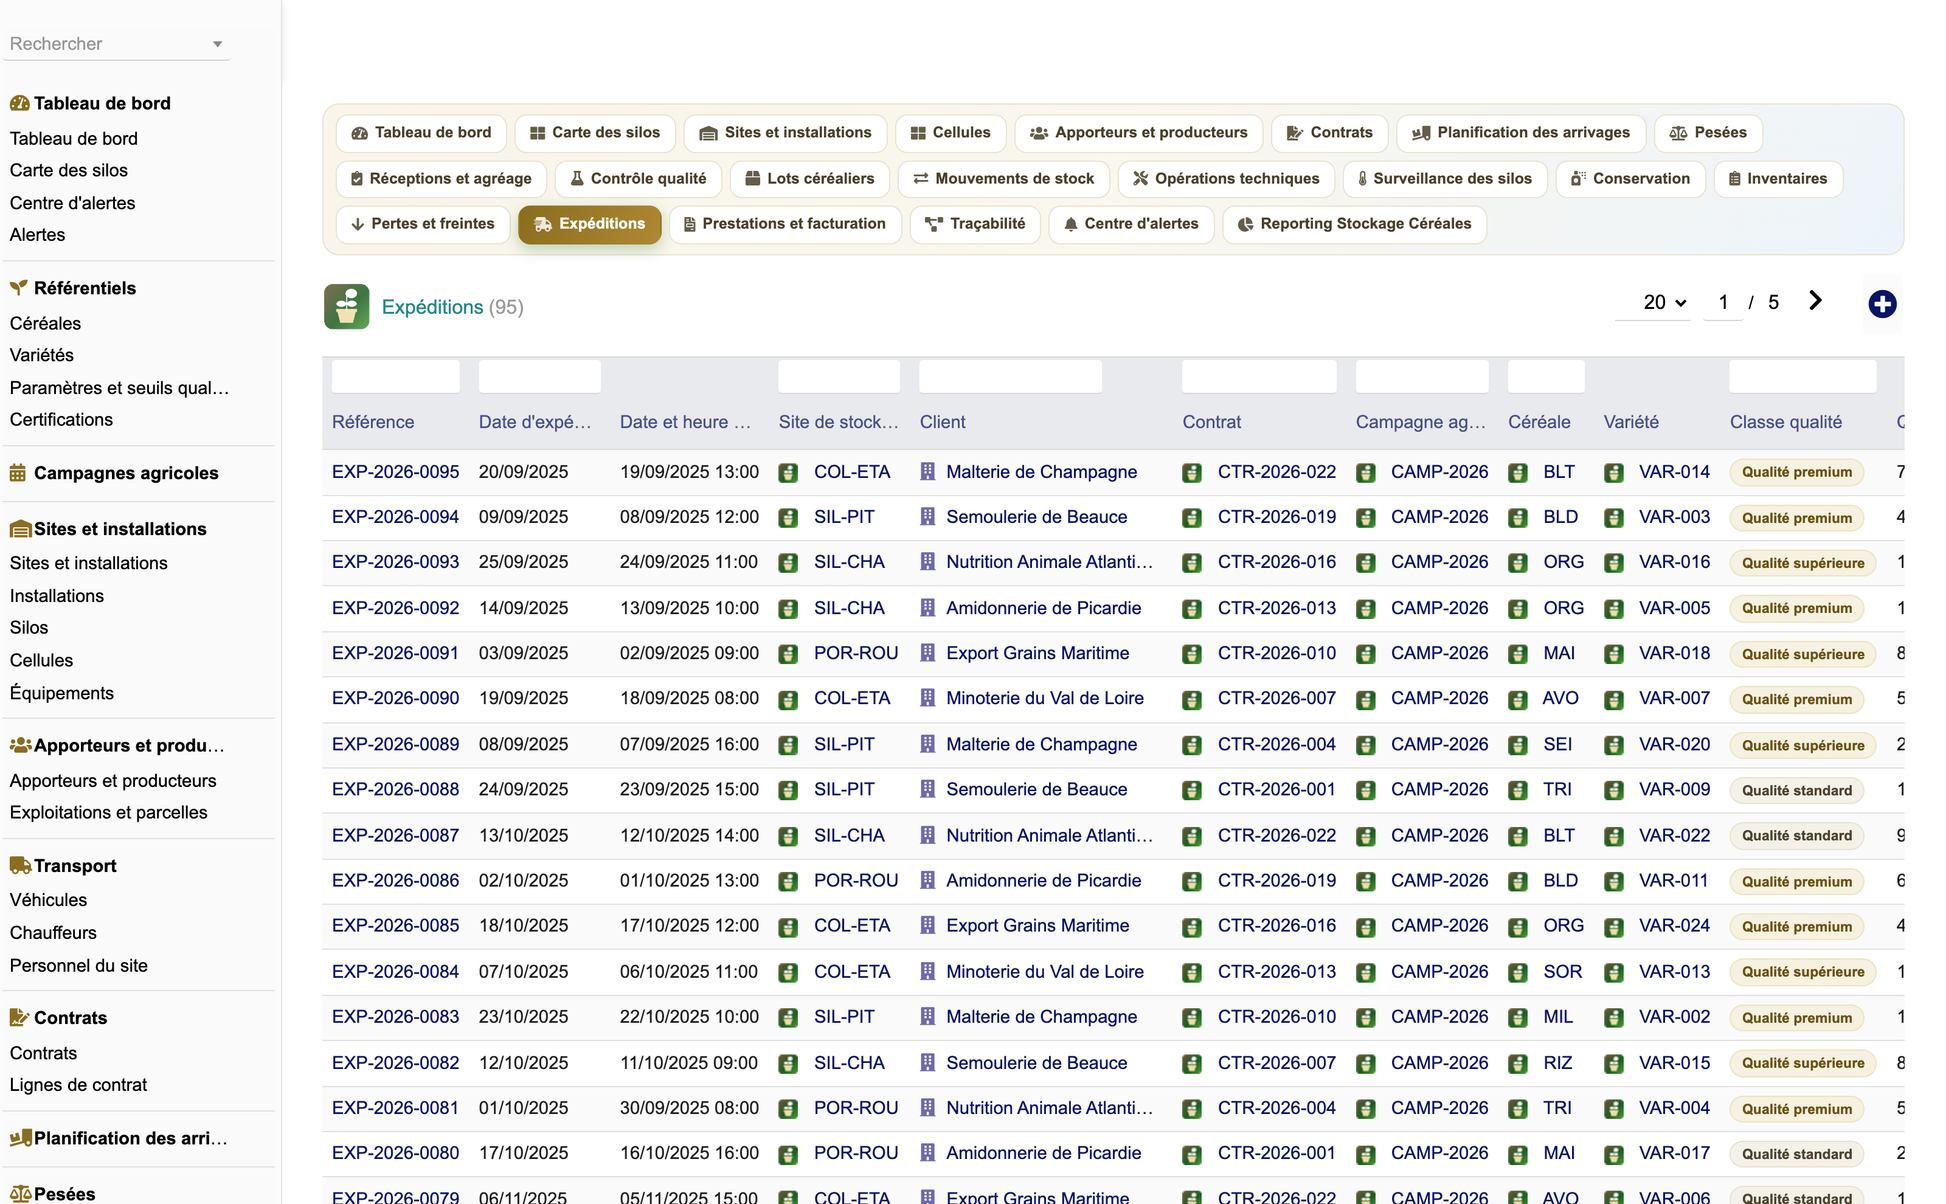Open expedition EXP-2026-0095 link
Screen dimensions: 1946x1204
click(x=395, y=472)
